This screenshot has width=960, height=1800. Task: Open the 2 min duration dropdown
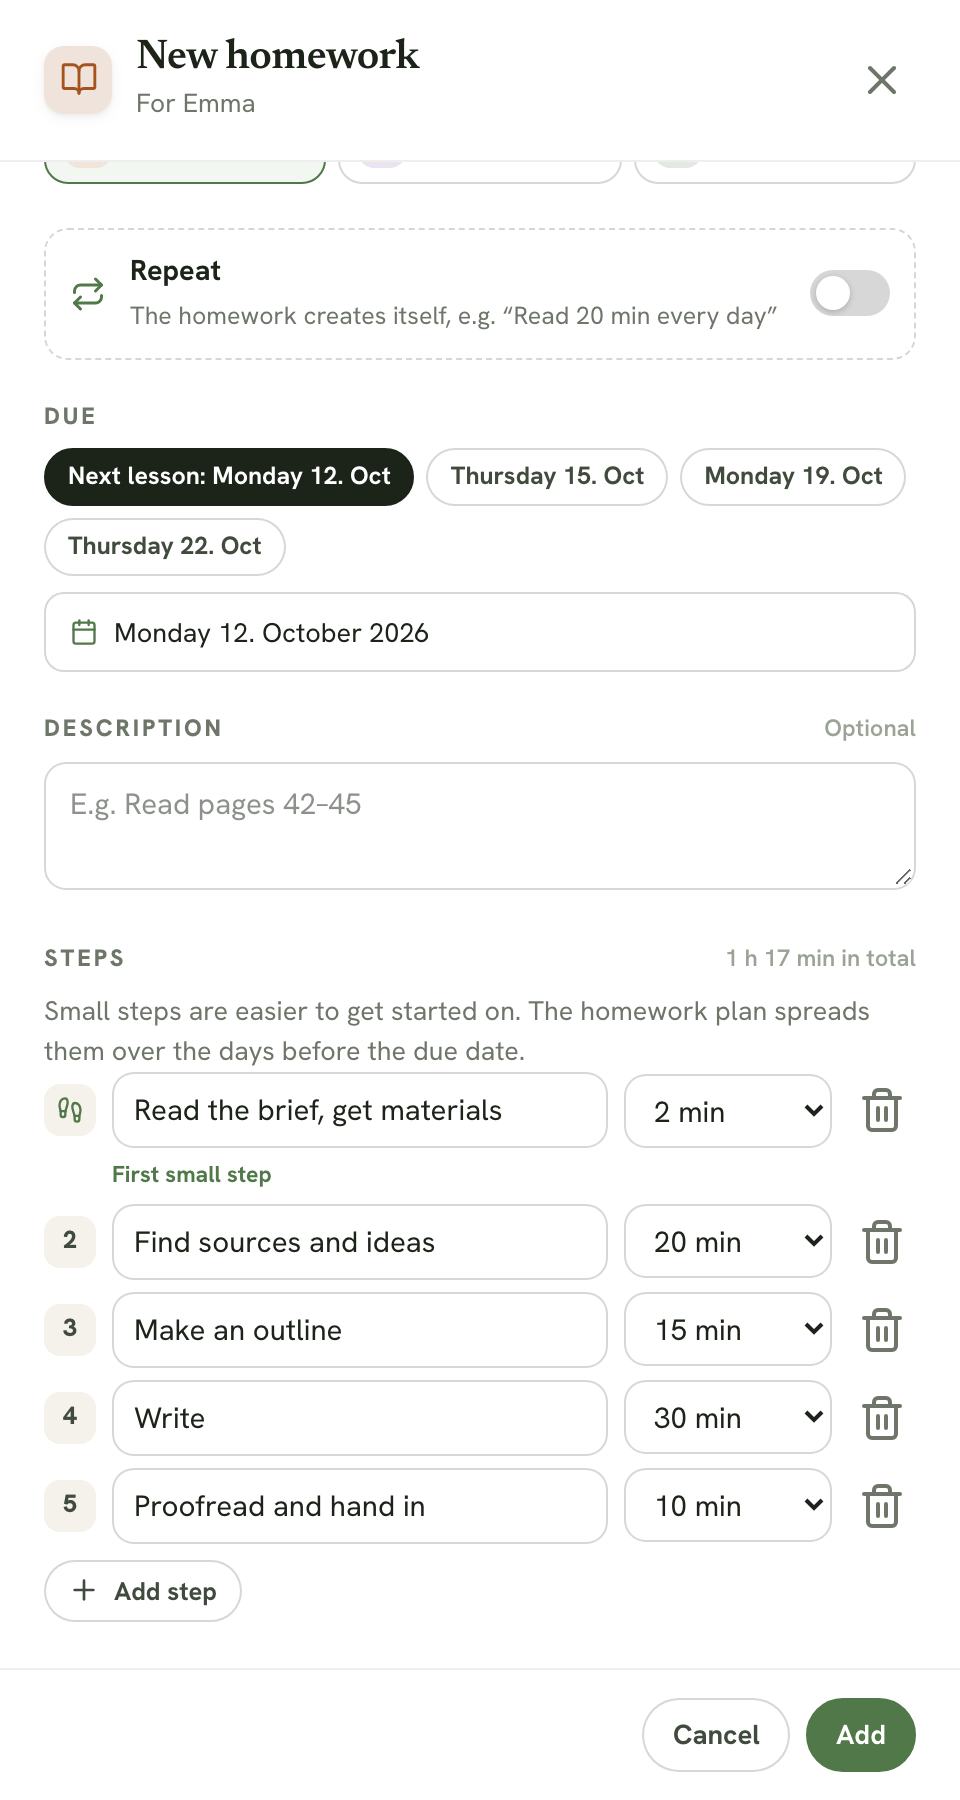click(728, 1111)
